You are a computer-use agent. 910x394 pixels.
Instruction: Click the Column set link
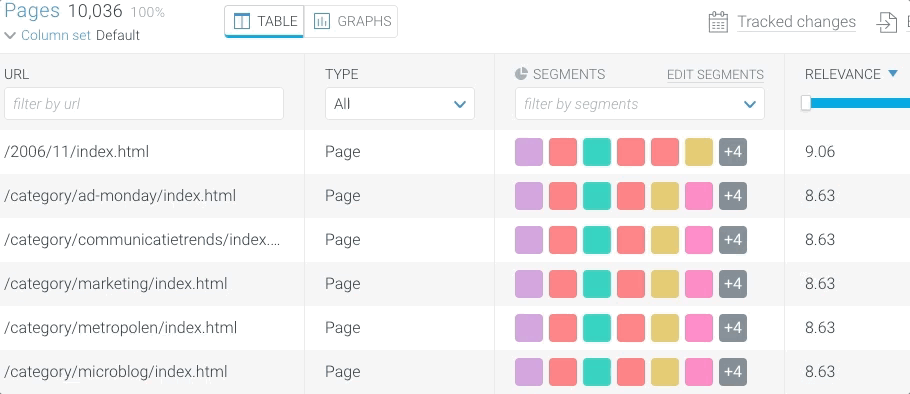click(56, 35)
